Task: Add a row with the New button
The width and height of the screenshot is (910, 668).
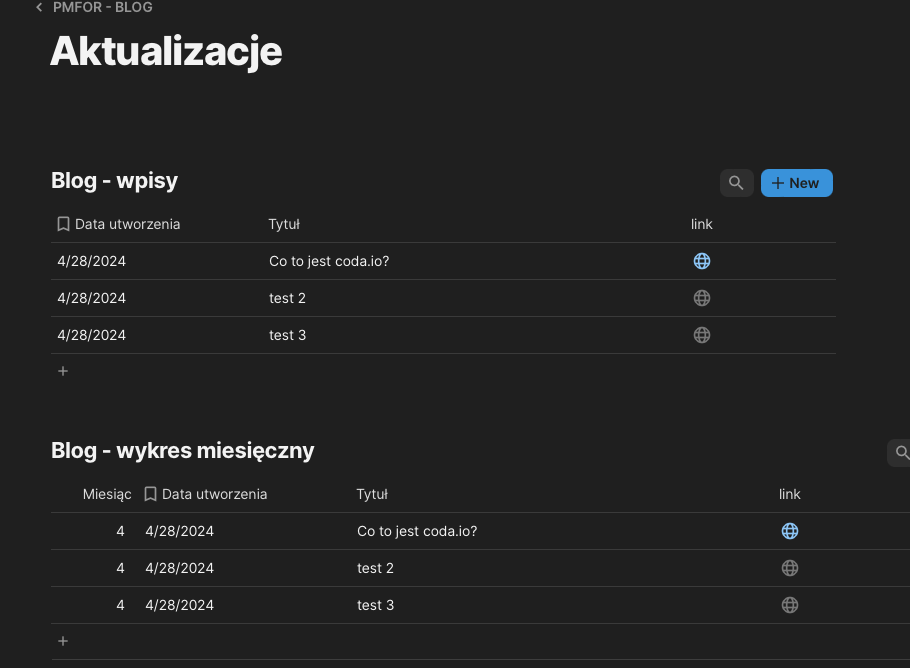Action: [796, 183]
